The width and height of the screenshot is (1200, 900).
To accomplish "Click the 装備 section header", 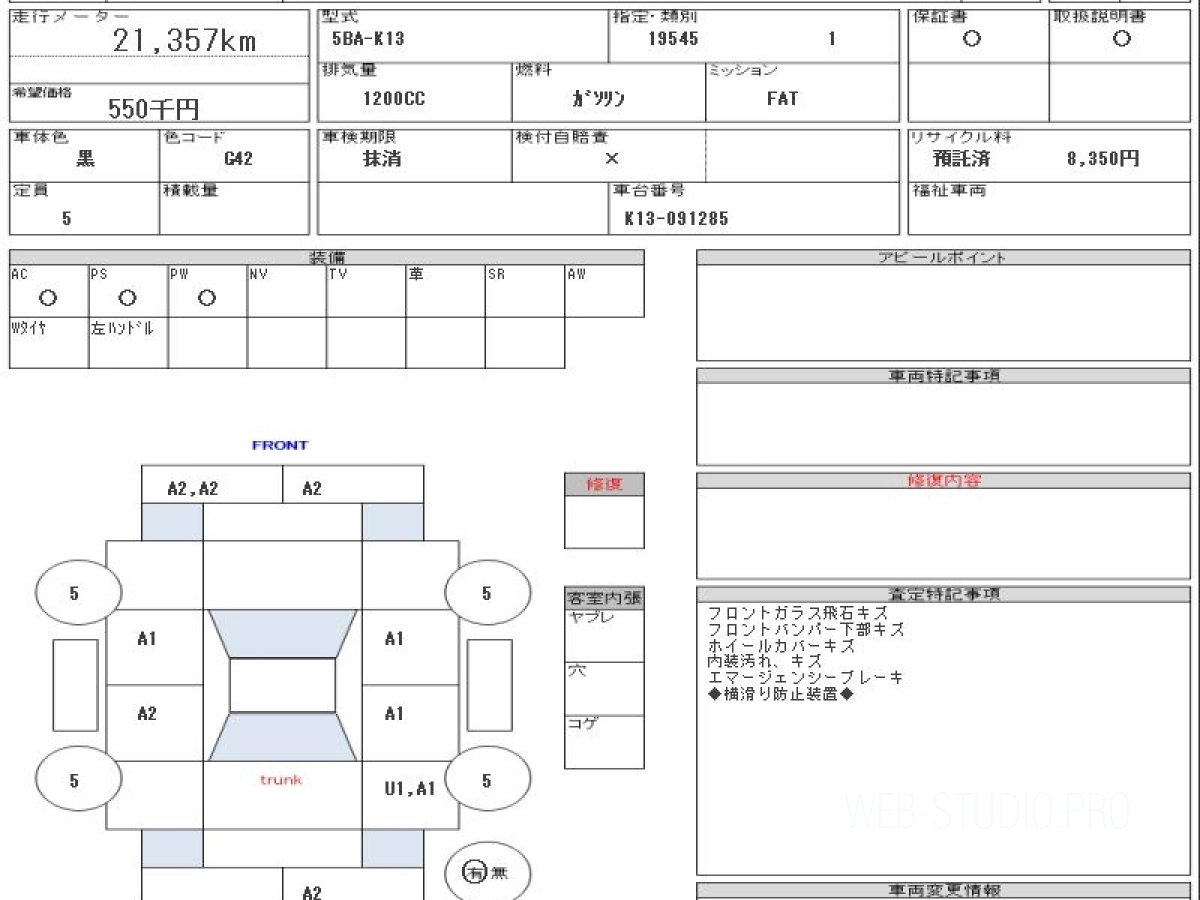I will tap(327, 258).
